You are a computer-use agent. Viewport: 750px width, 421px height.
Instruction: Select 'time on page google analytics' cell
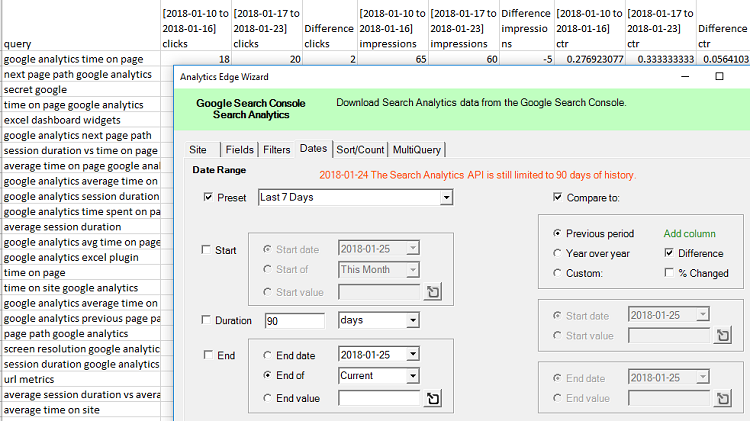pos(81,105)
